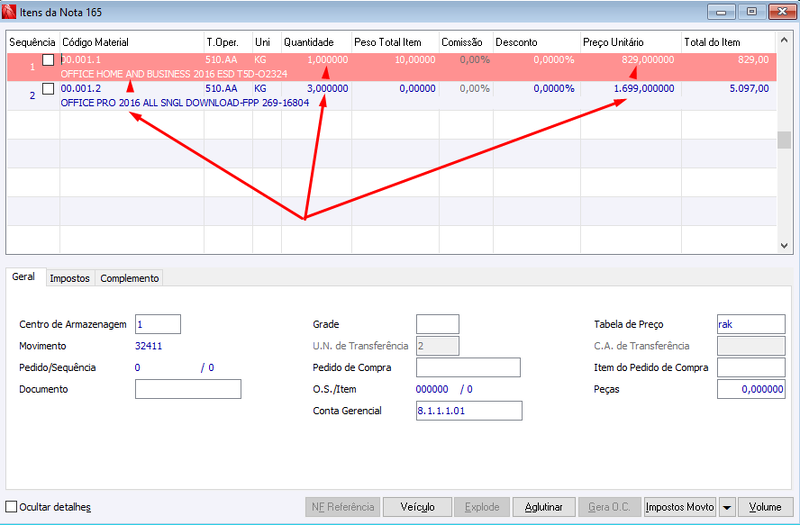The height and width of the screenshot is (525, 800).
Task: Click the grid scrollbar down arrow
Action: 784,245
